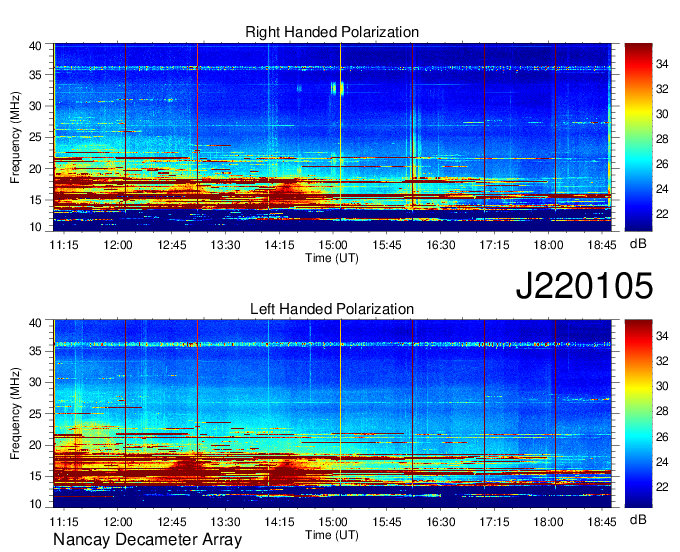This screenshot has width=680, height=552.
Task: Click "30" frequency tick on Right Handed plot
Action: 36,106
